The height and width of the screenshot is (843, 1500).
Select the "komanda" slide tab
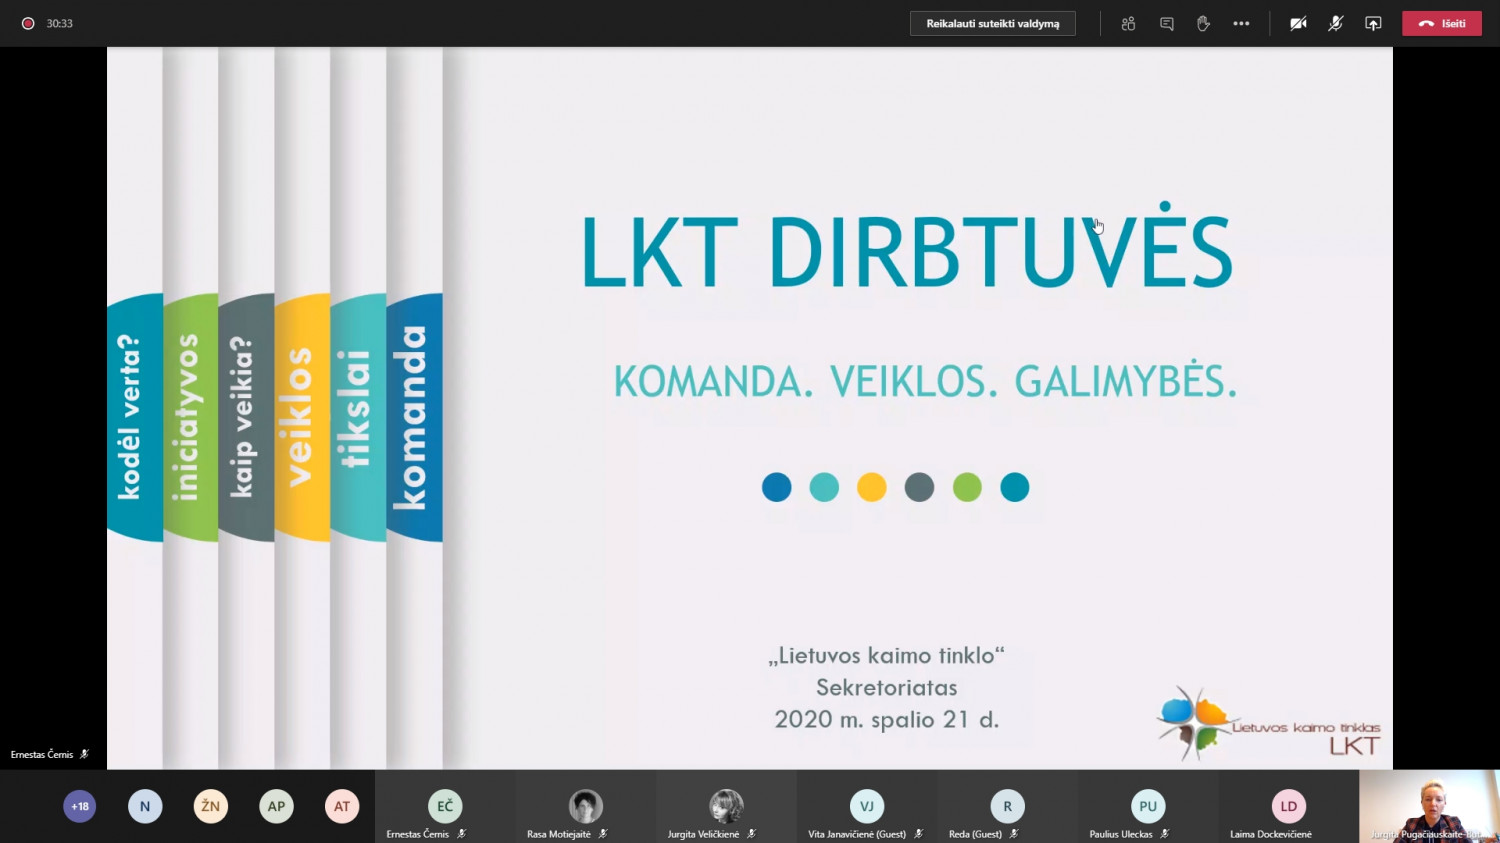[414, 417]
